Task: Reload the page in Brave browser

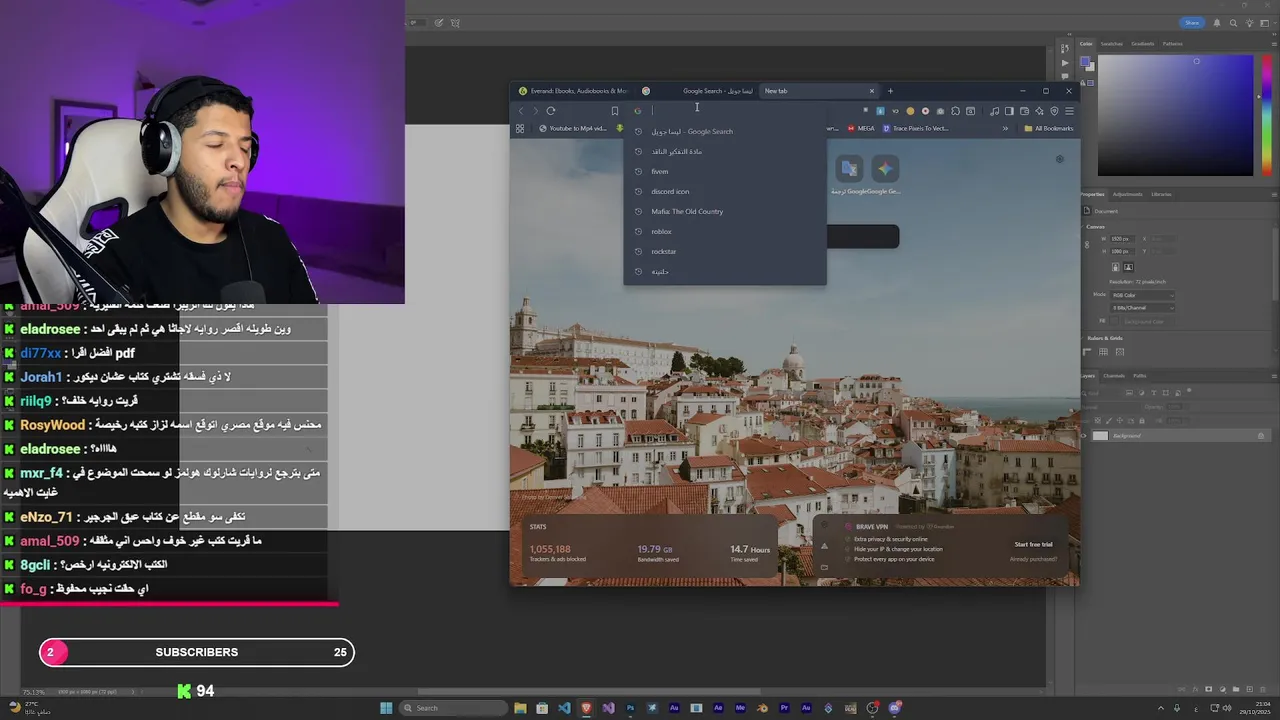Action: (x=550, y=111)
